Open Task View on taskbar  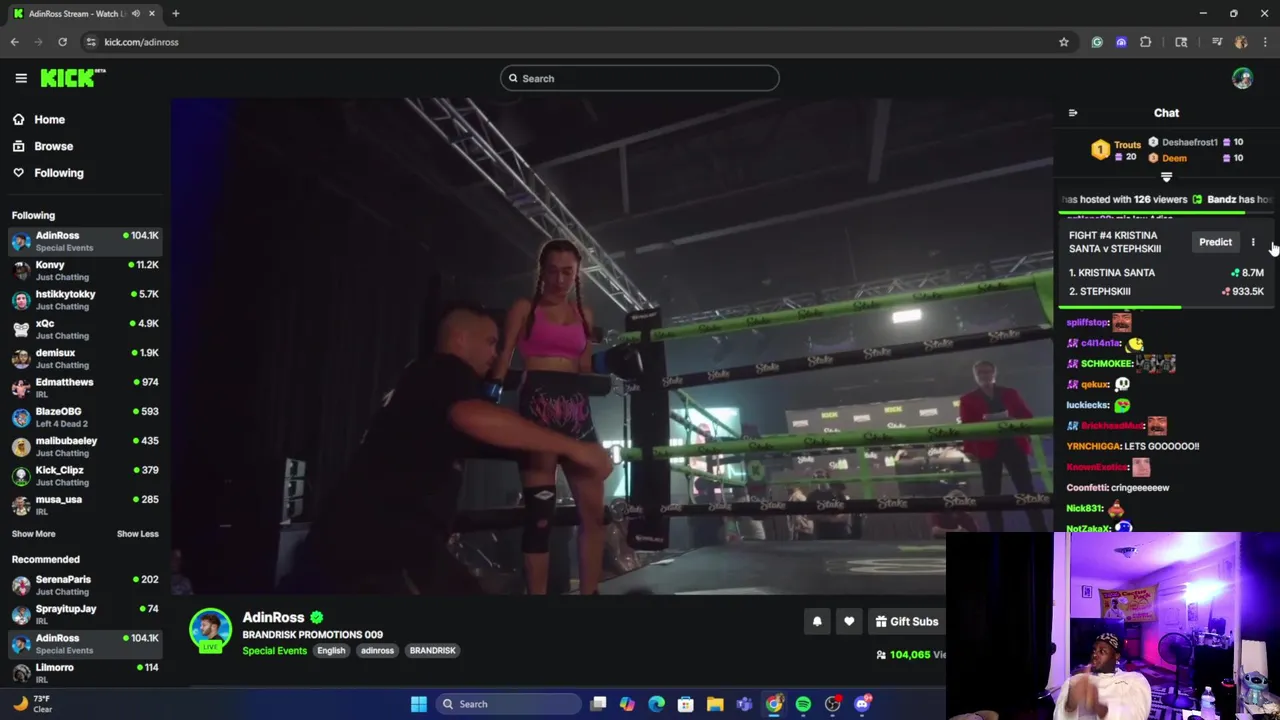pyautogui.click(x=598, y=704)
